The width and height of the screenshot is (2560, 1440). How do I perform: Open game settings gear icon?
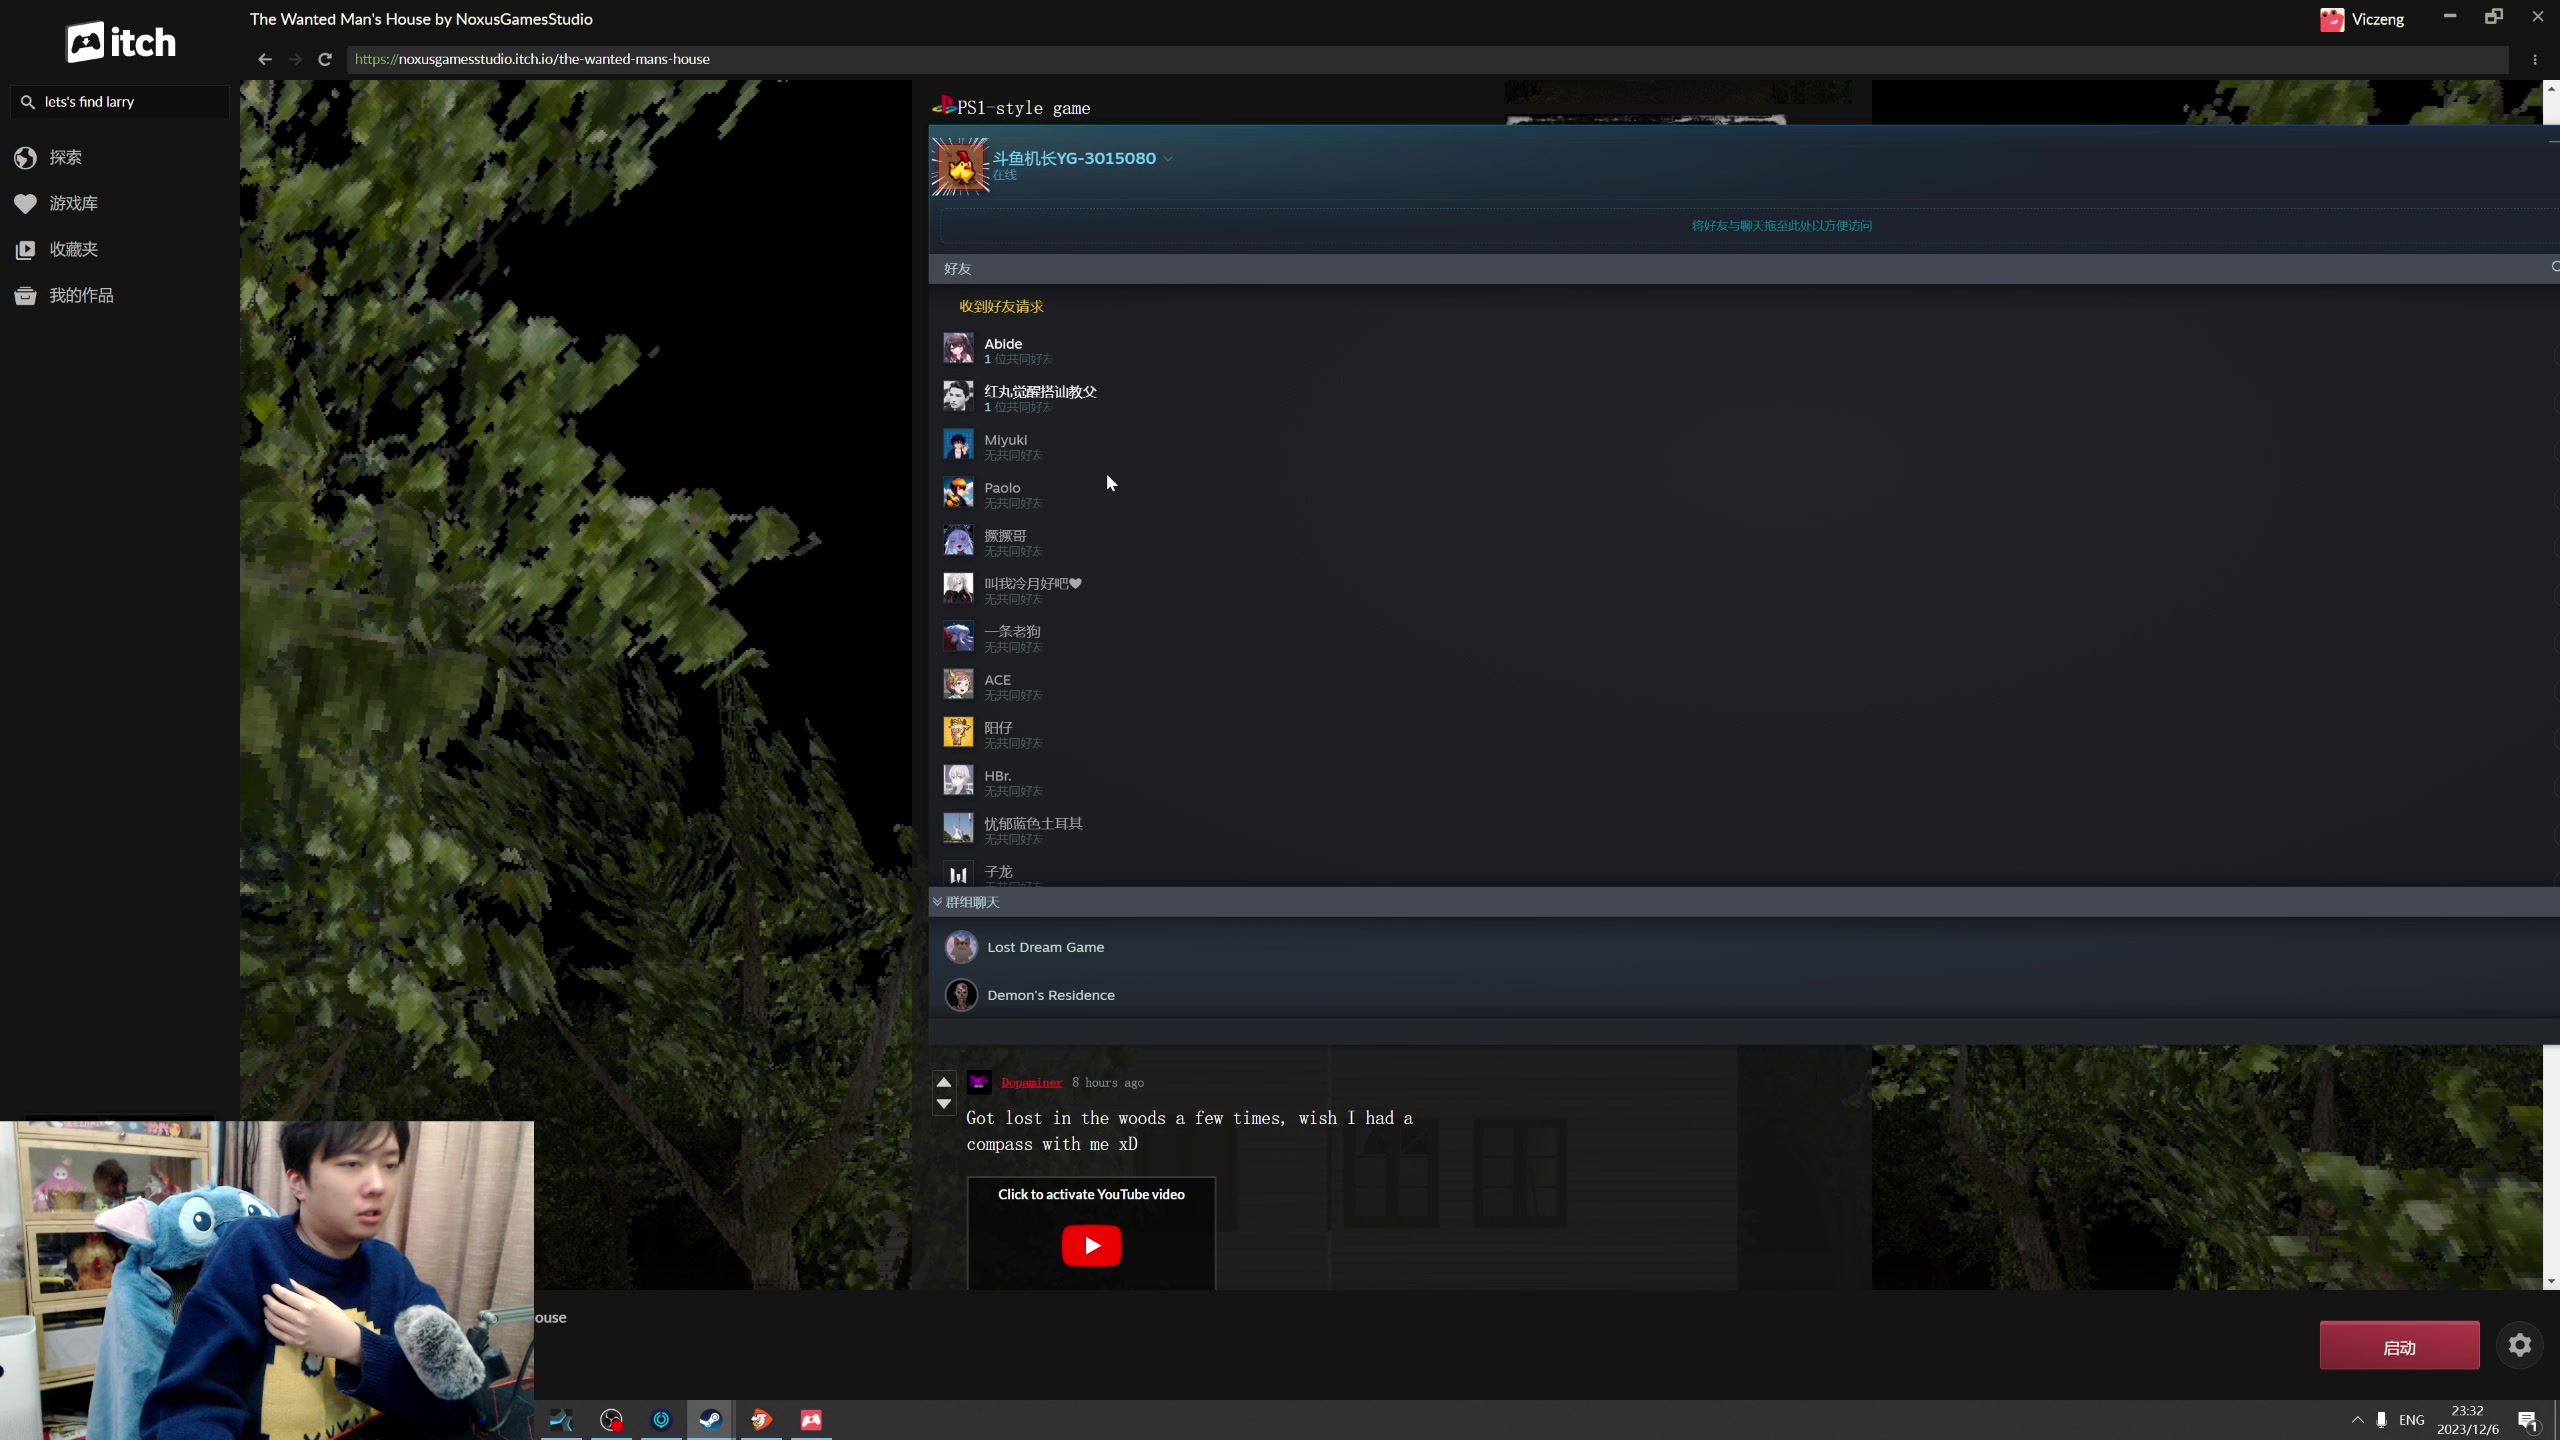pos(2519,1345)
